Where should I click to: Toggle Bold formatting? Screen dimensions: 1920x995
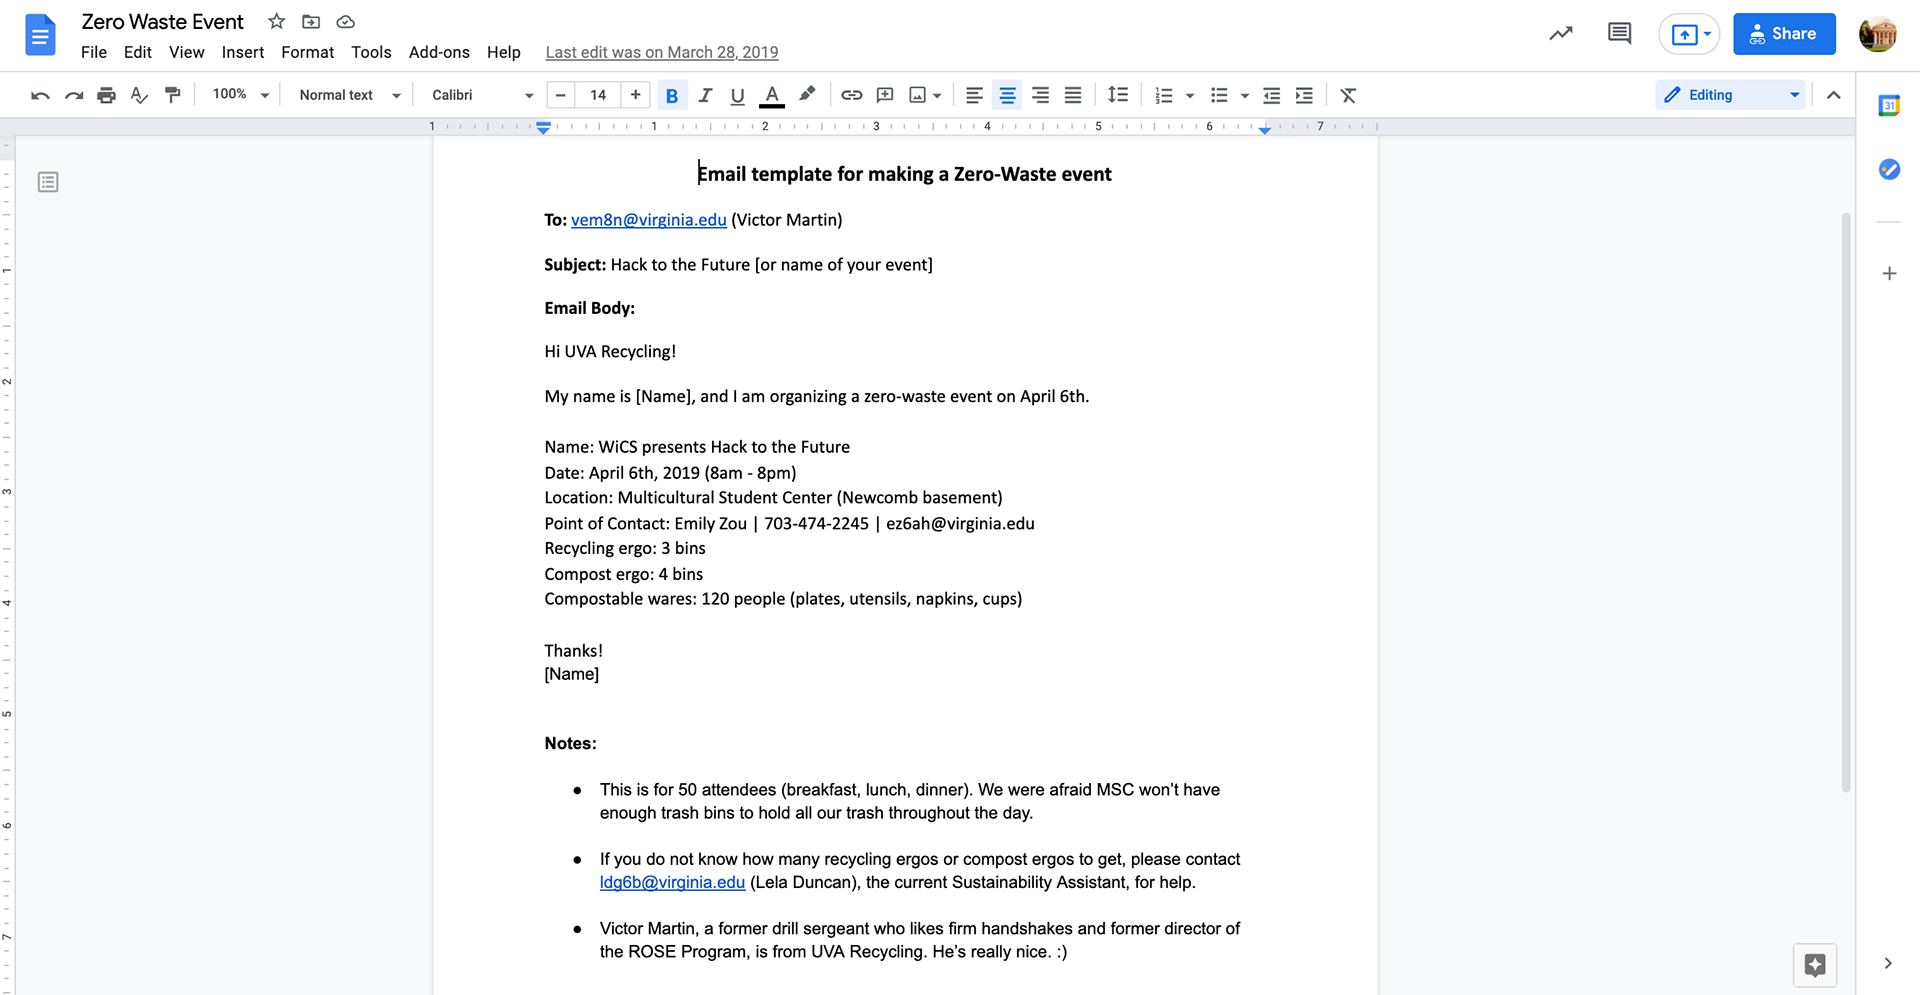point(672,95)
